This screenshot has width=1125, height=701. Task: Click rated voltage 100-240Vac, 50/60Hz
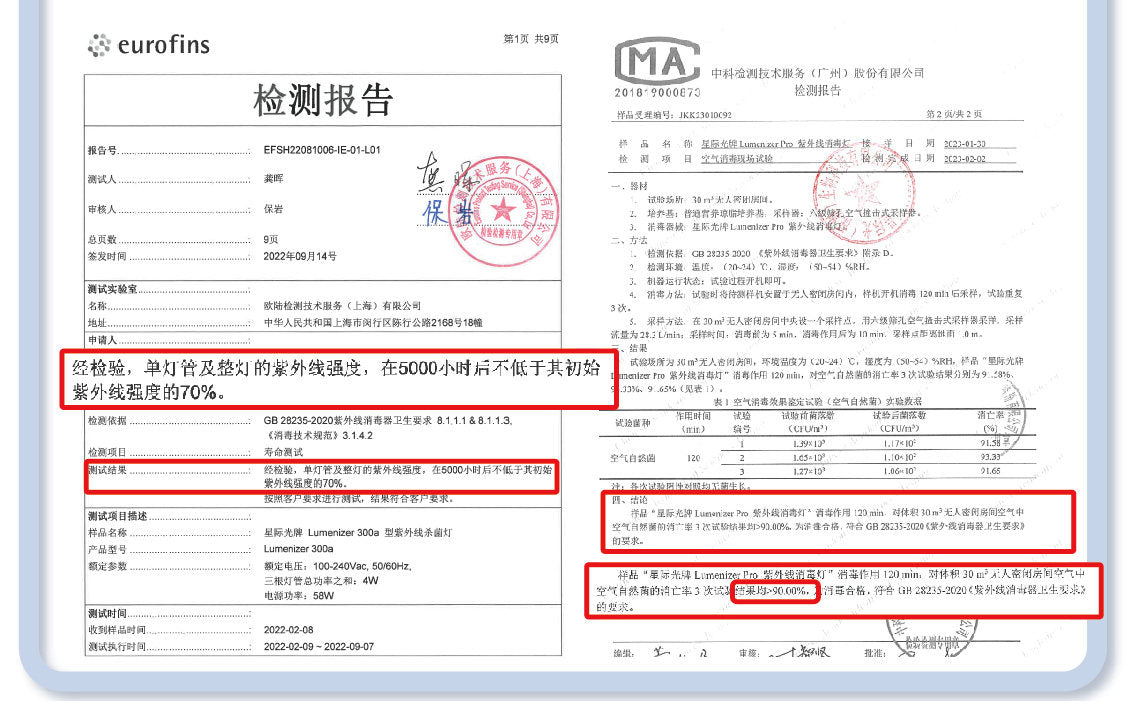point(338,566)
